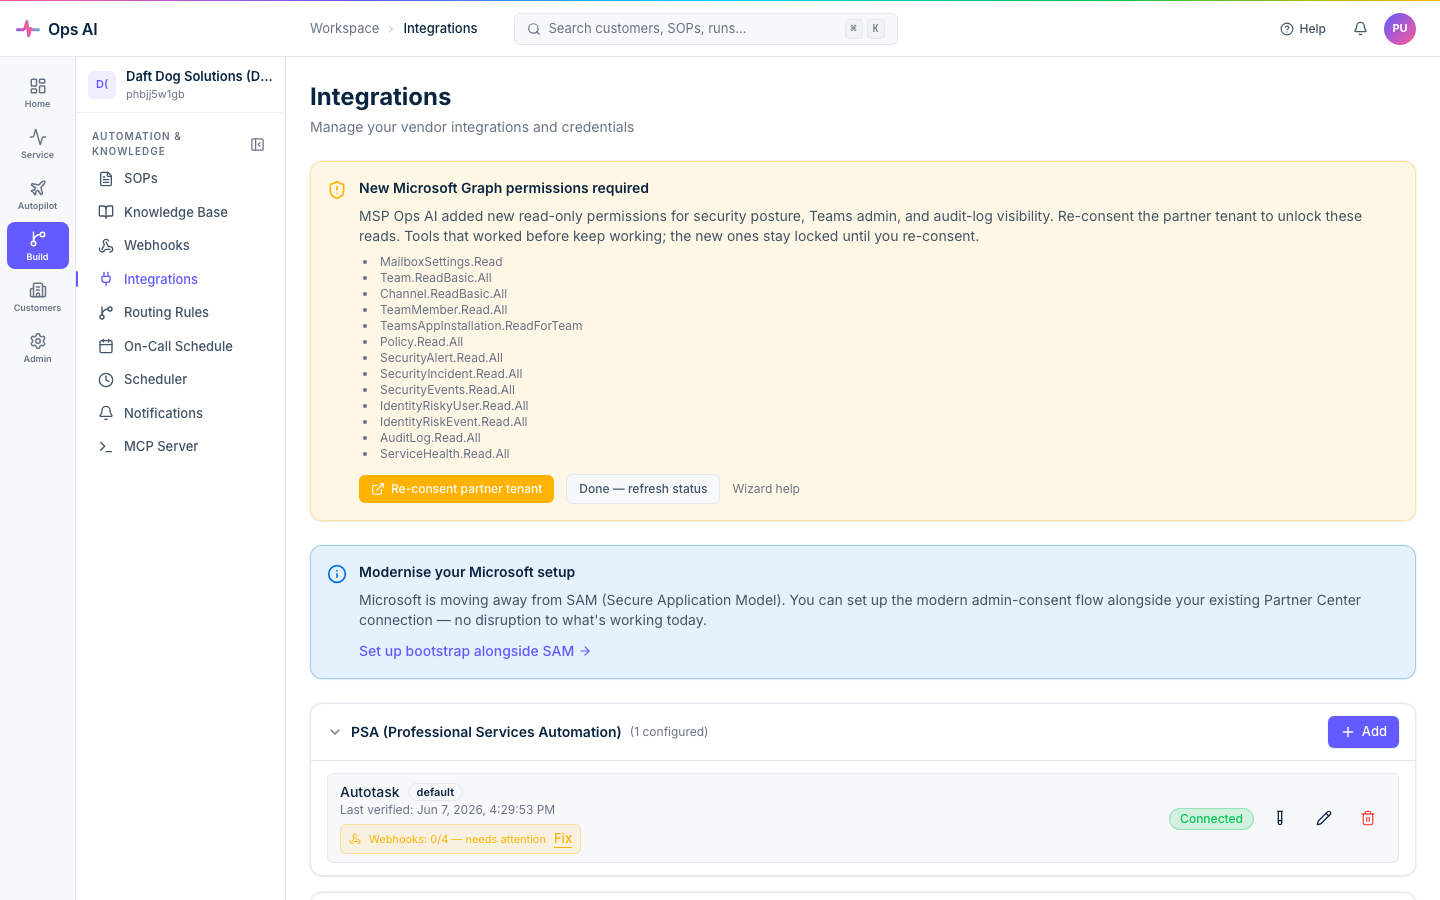This screenshot has height=900, width=1440.
Task: Open the Home rail item
Action: coord(37,93)
